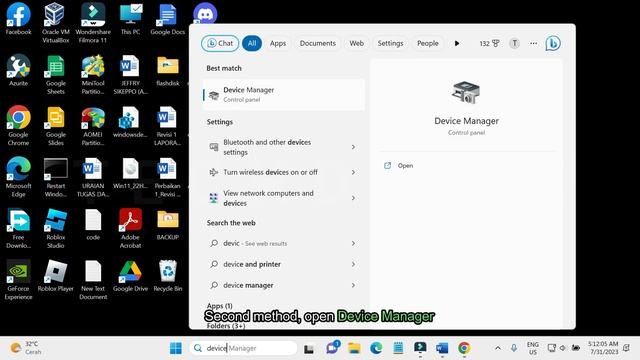Open File Explorer from taskbar

coord(354,348)
